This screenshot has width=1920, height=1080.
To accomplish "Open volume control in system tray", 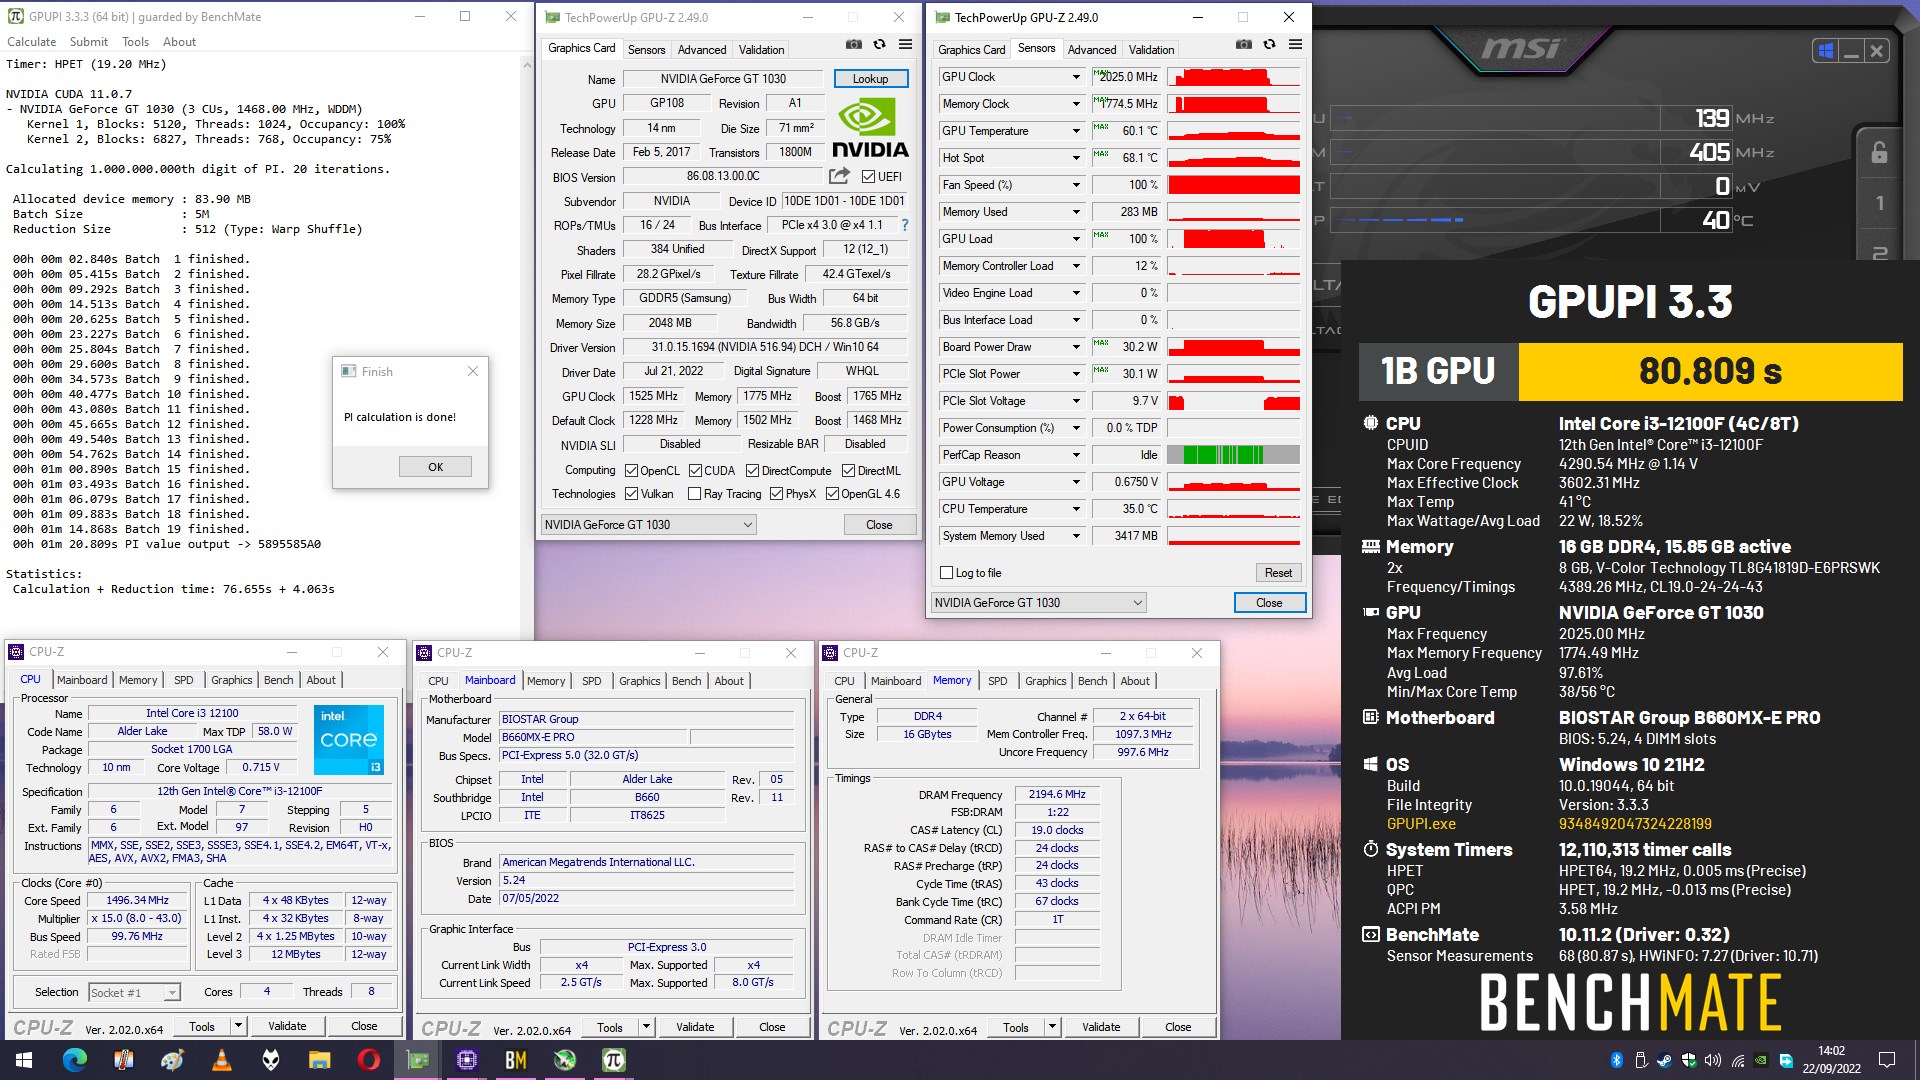I will click(1713, 1060).
